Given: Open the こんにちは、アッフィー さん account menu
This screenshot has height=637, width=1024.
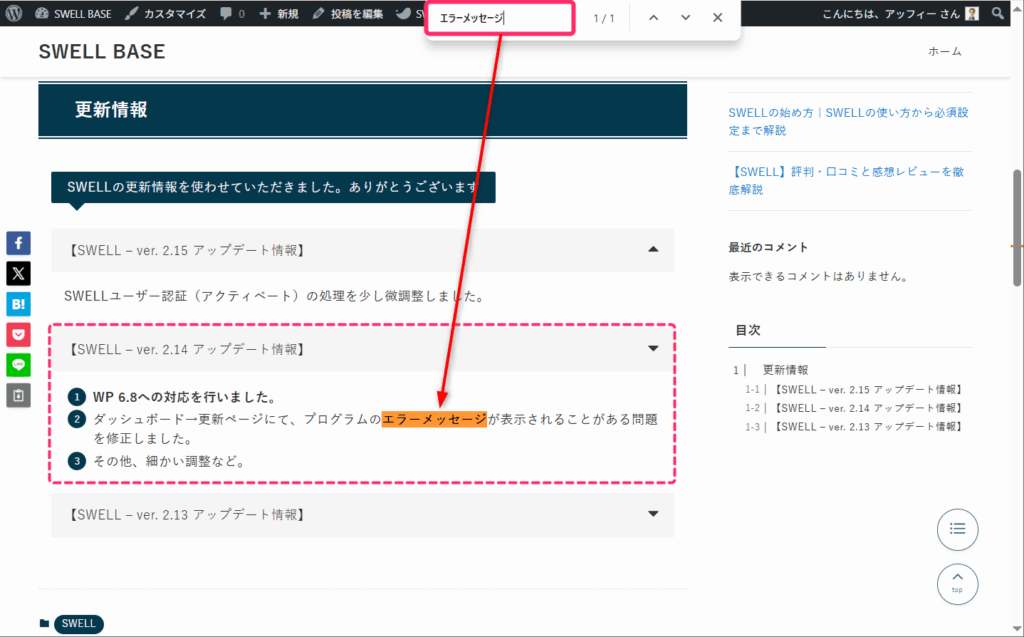Looking at the screenshot, I should 900,14.
